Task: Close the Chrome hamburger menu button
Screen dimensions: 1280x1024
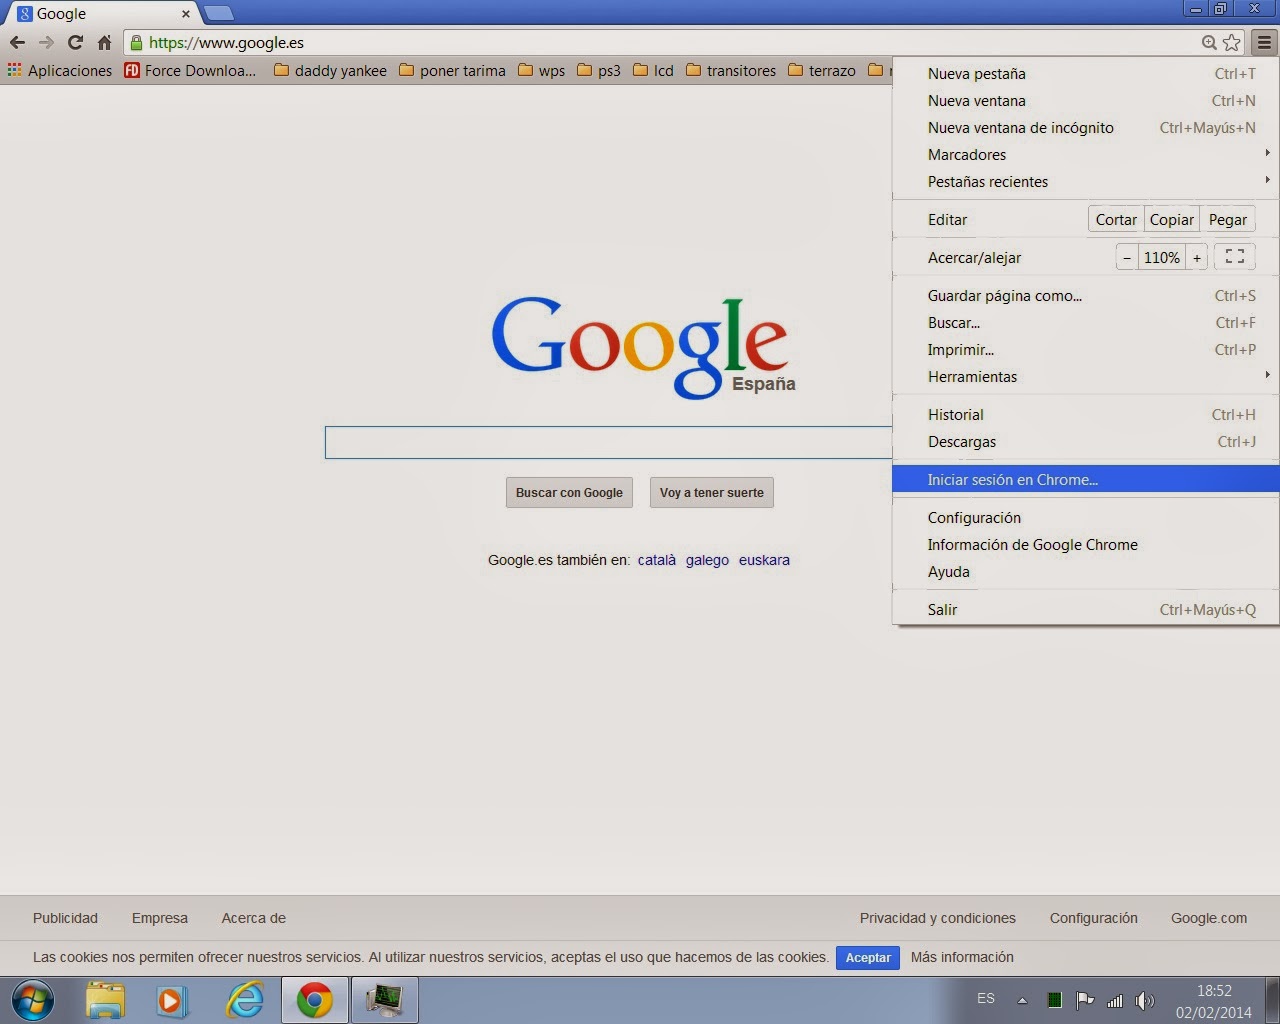Action: click(x=1264, y=43)
